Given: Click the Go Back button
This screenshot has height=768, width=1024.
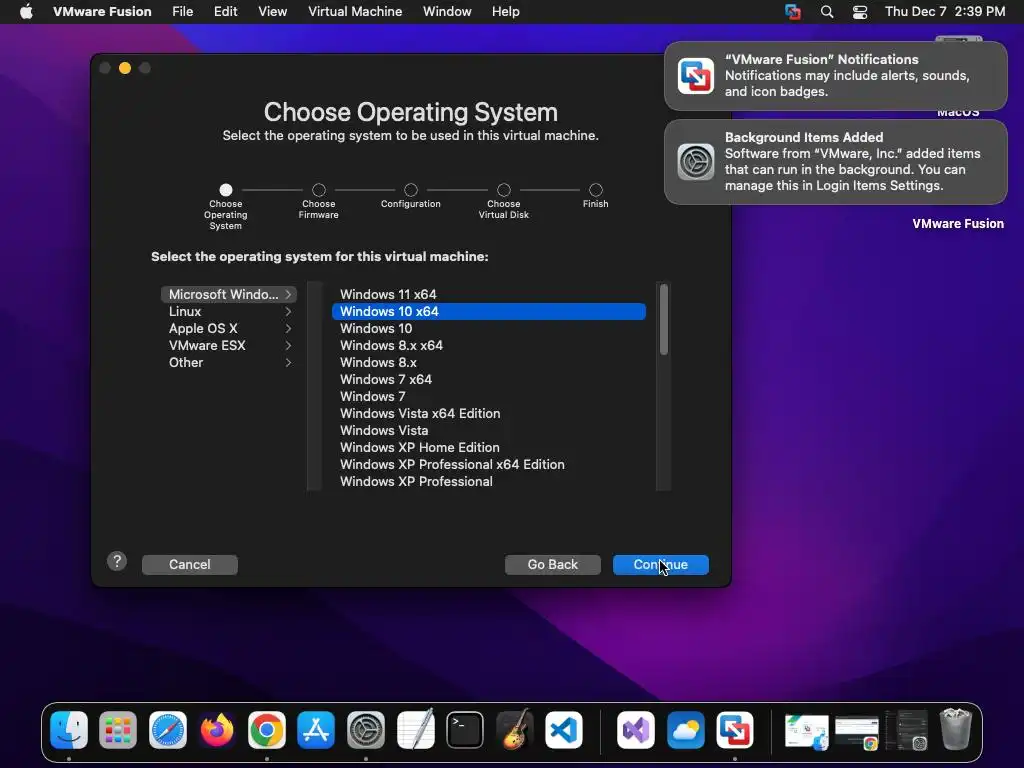Looking at the screenshot, I should point(552,565).
